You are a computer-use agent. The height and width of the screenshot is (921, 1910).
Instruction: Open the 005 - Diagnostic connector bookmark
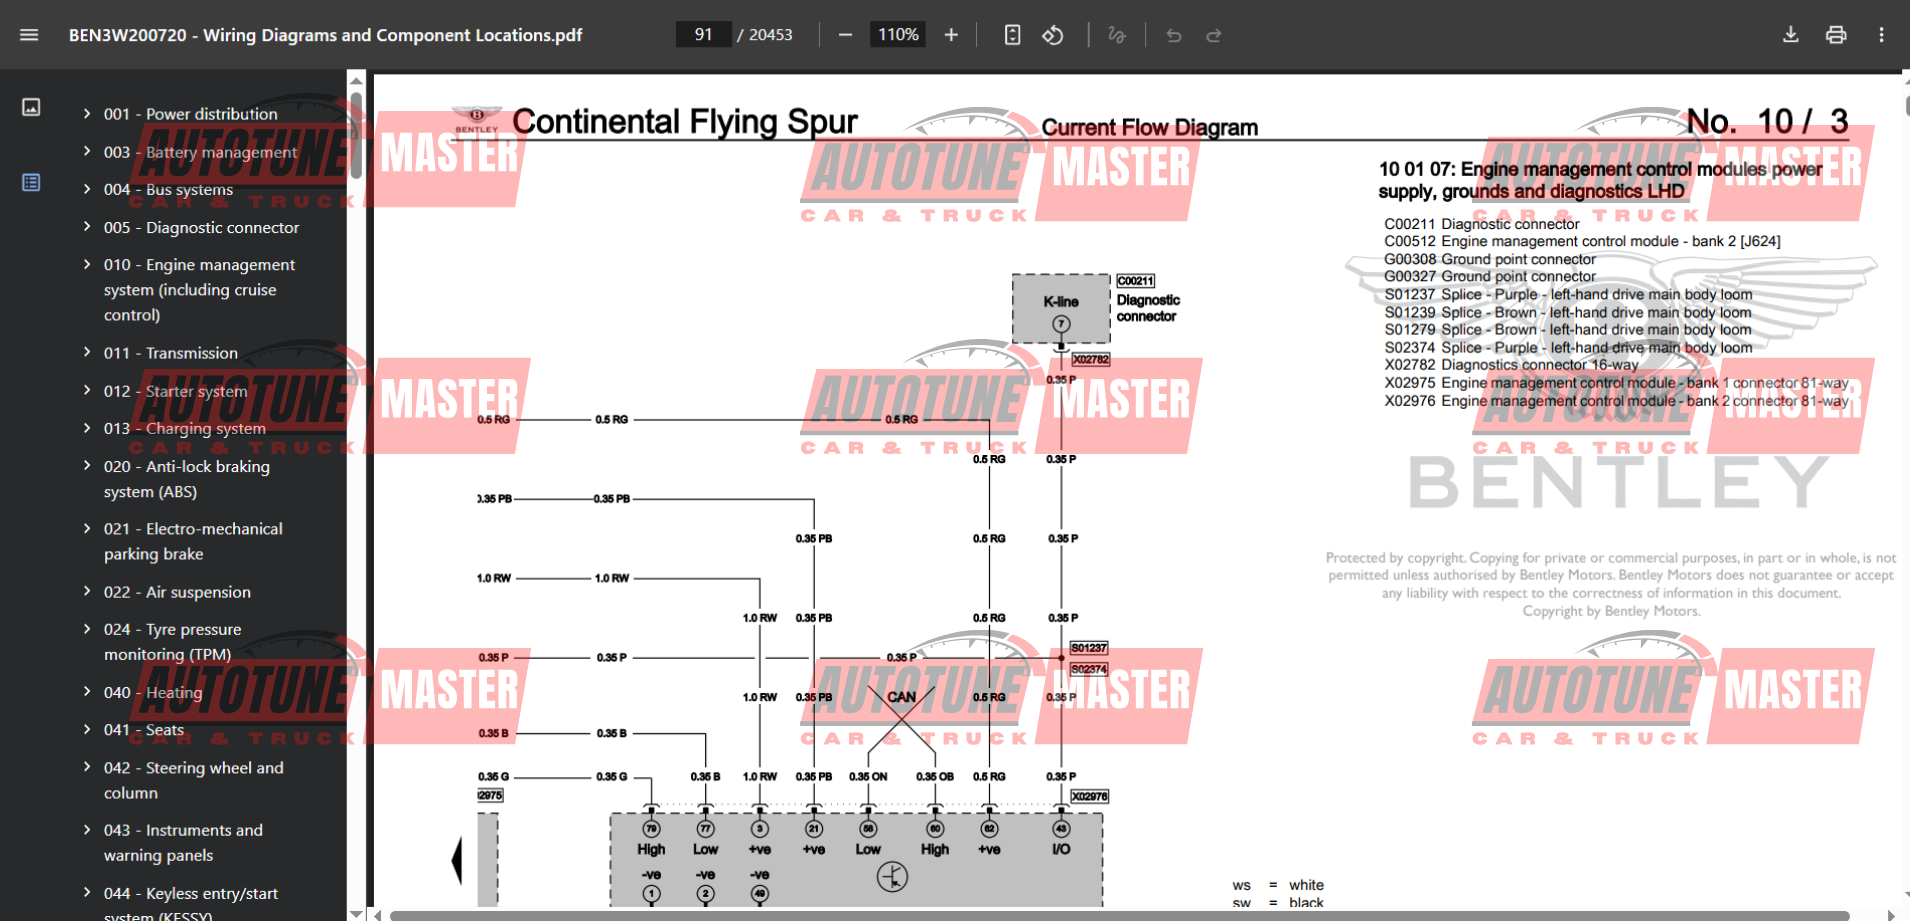coord(222,228)
